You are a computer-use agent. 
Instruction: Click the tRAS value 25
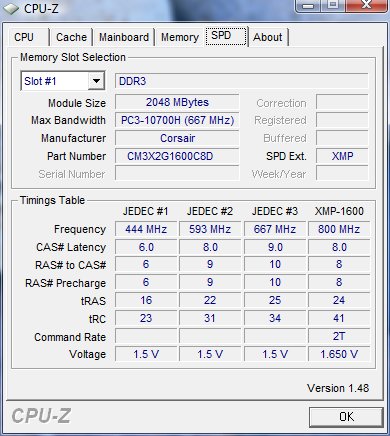(x=275, y=300)
